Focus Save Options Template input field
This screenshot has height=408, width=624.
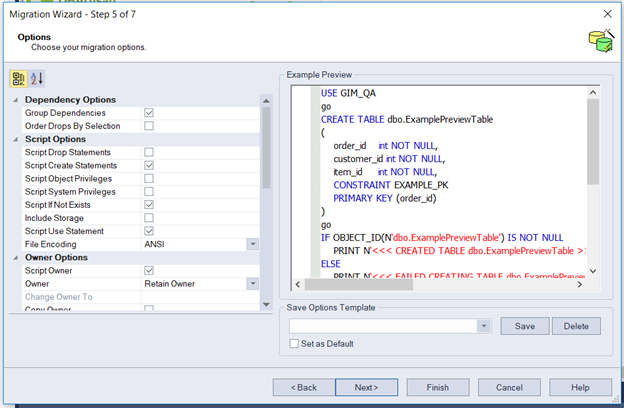click(383, 326)
